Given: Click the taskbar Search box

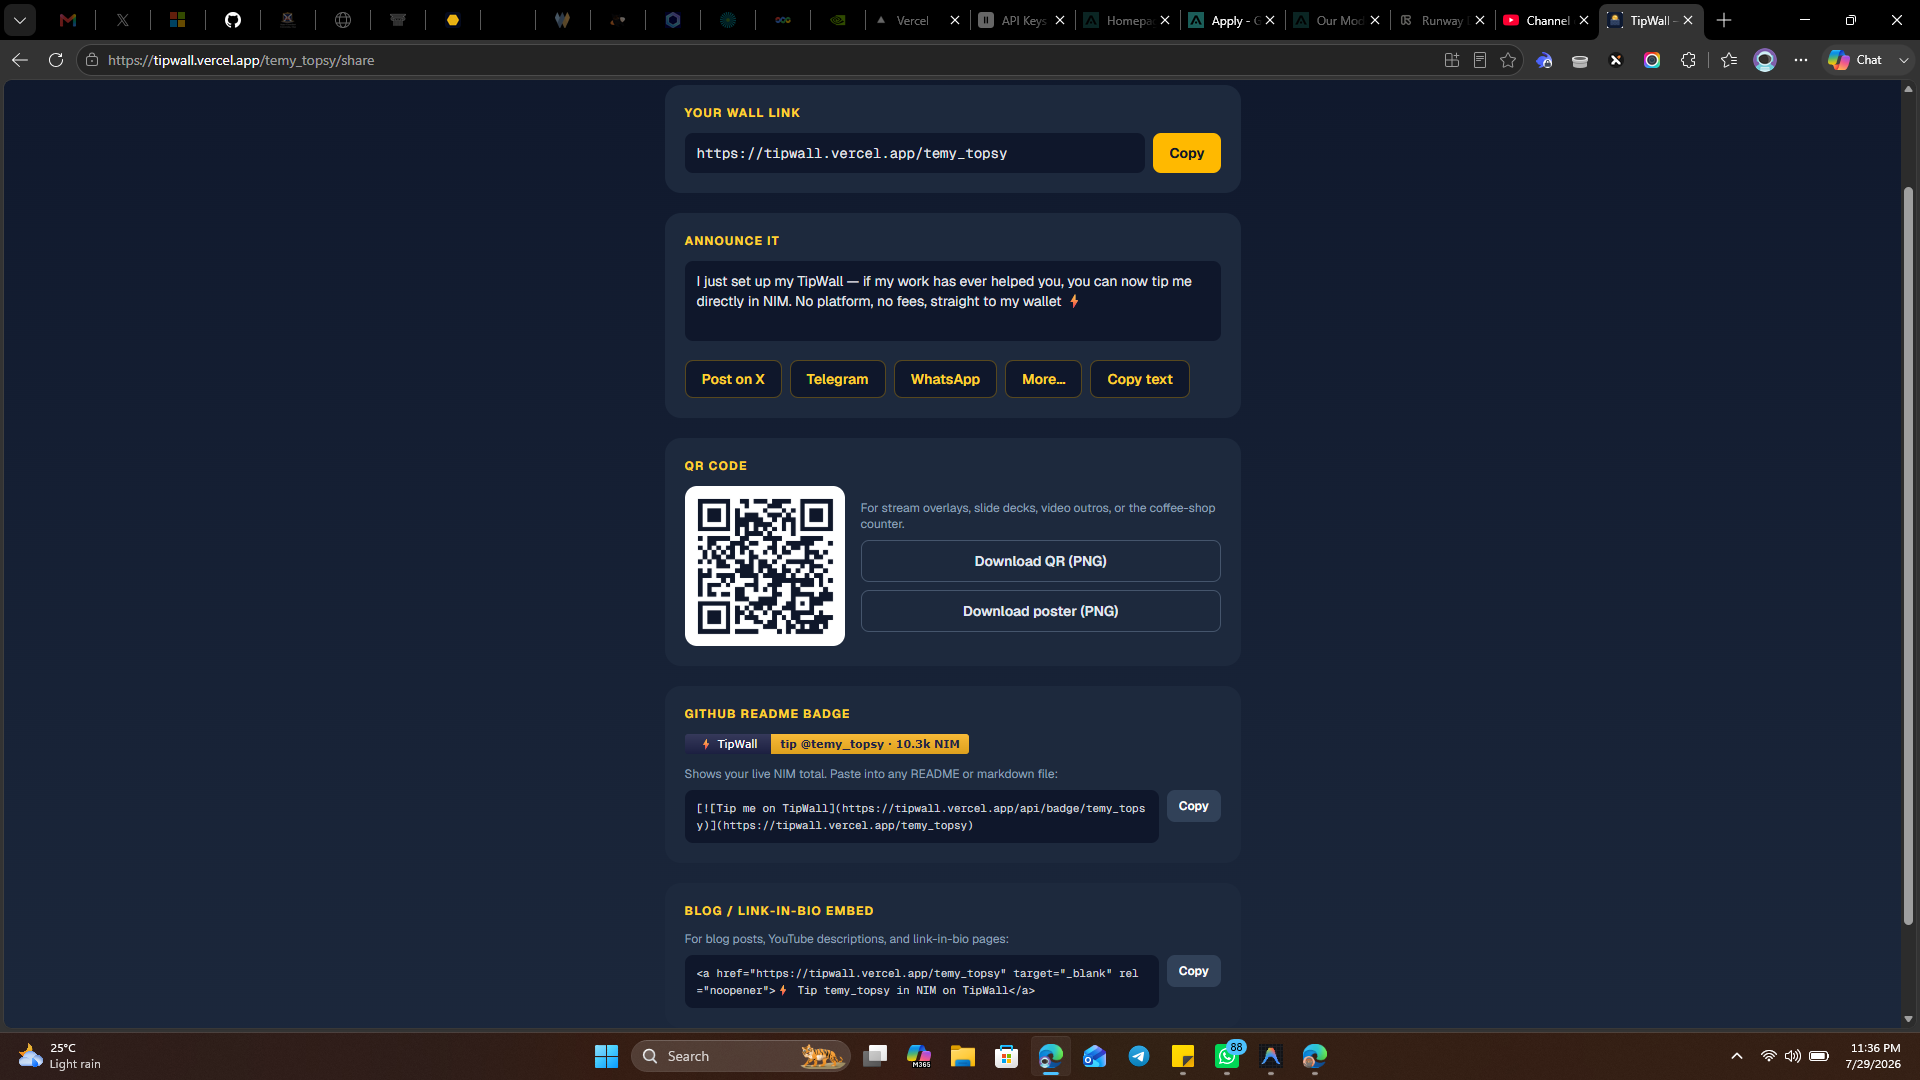Looking at the screenshot, I should pyautogui.click(x=740, y=1056).
